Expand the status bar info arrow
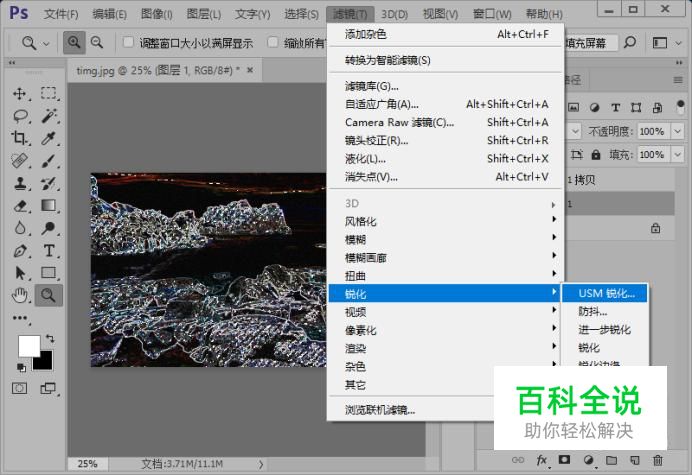 pyautogui.click(x=261, y=464)
